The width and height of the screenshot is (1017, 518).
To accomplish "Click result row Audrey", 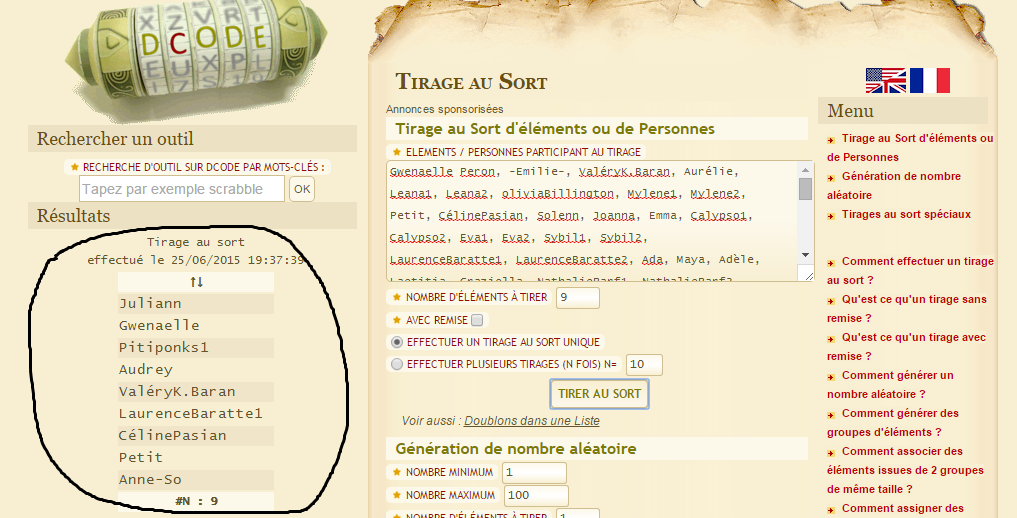I will pos(196,370).
